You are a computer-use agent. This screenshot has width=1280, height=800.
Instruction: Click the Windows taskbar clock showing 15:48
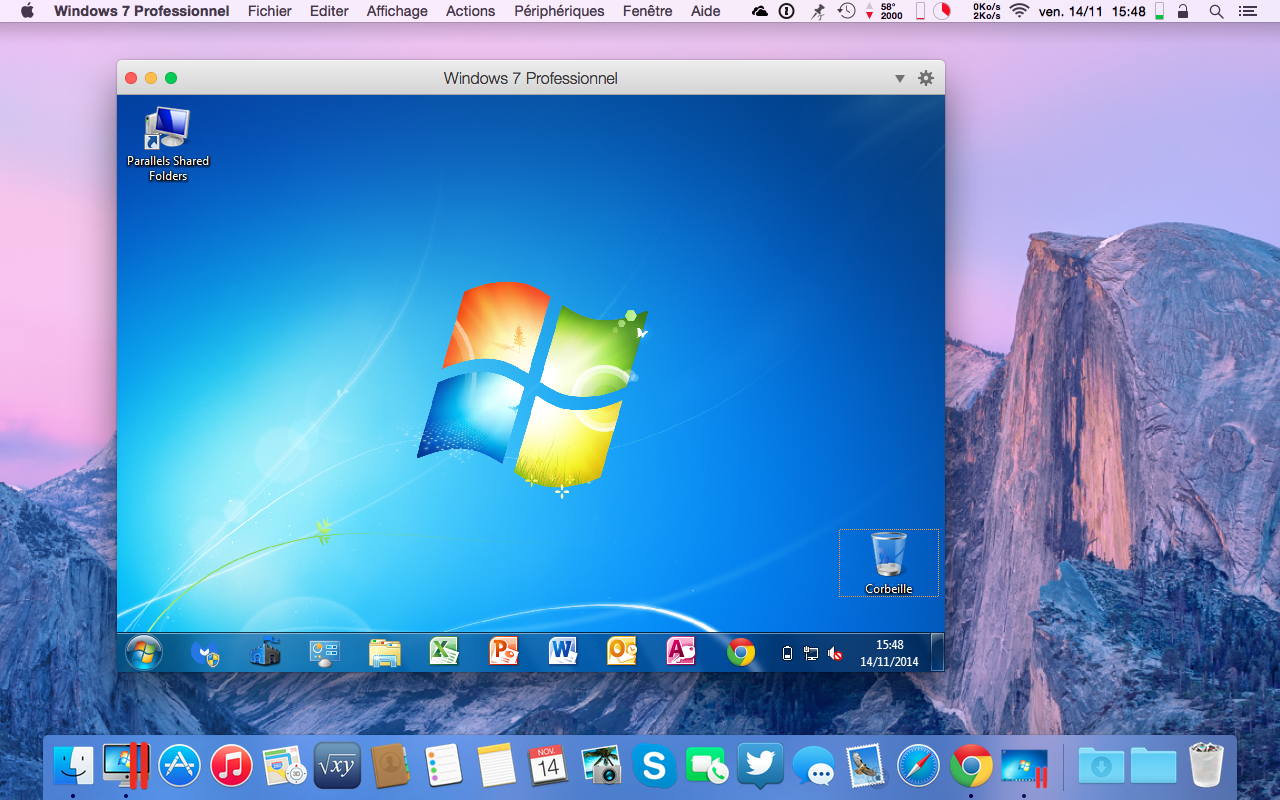(889, 653)
